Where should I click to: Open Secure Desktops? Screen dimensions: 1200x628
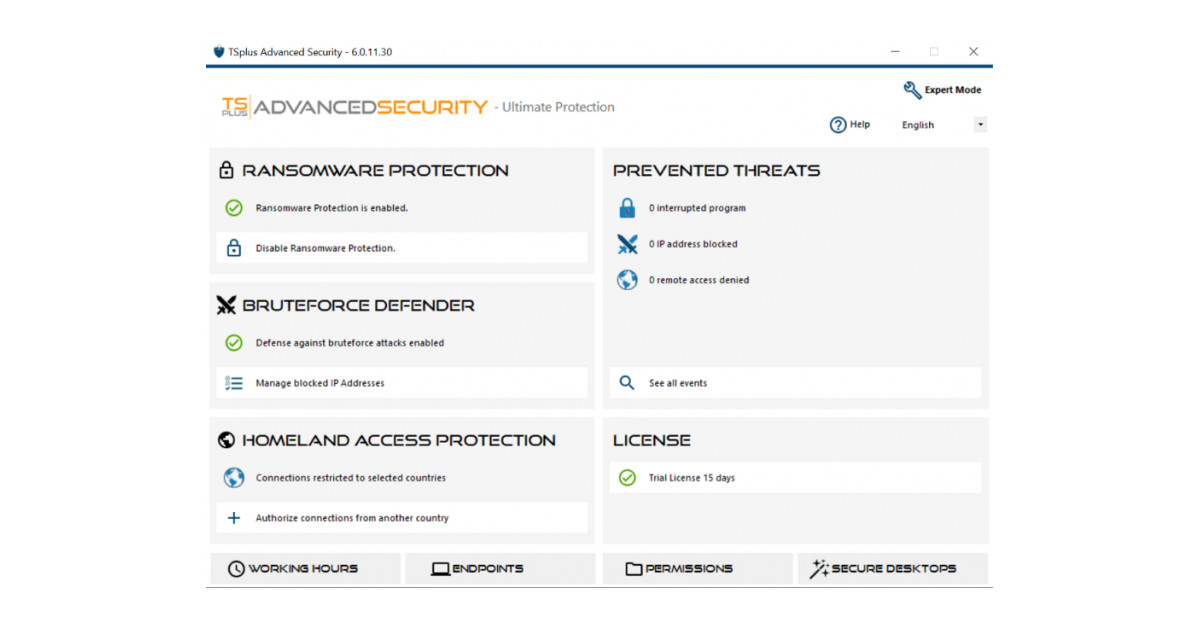coord(892,568)
